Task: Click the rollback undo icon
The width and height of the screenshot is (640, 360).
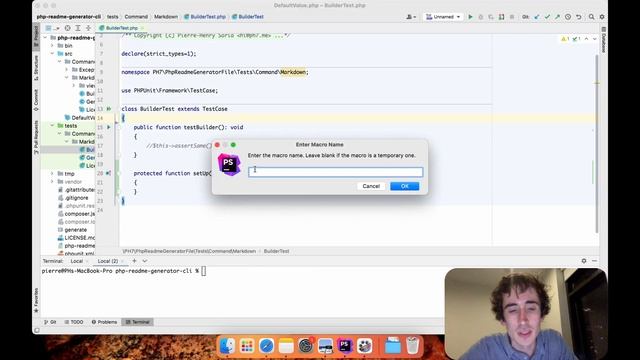Action: pyautogui.click(x=578, y=17)
